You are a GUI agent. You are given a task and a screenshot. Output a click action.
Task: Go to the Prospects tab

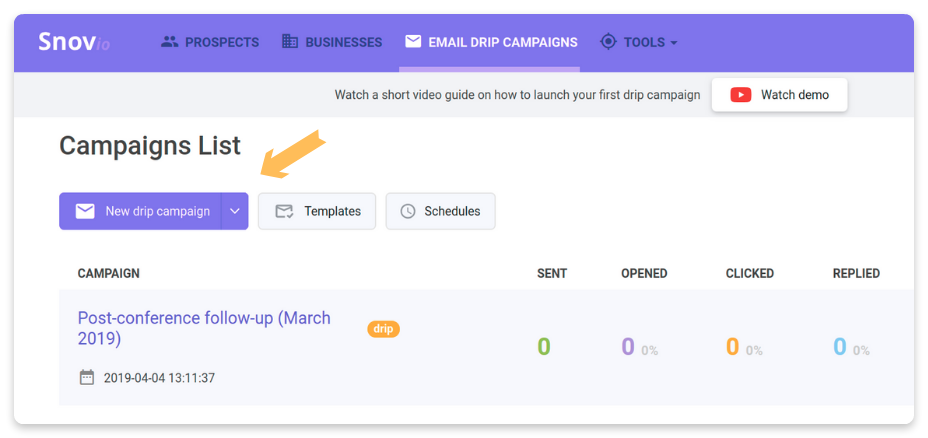pos(210,42)
